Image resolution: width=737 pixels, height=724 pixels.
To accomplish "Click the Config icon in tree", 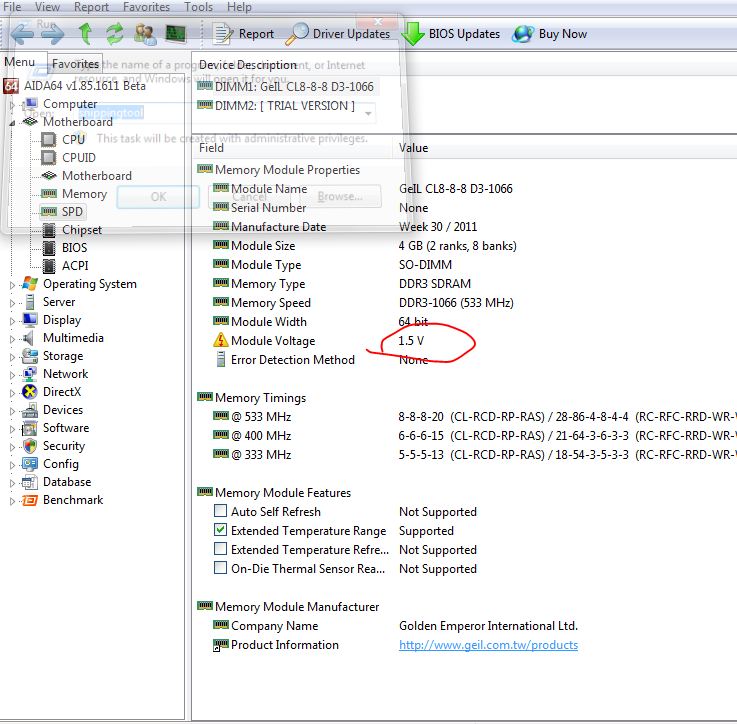I will click(30, 464).
